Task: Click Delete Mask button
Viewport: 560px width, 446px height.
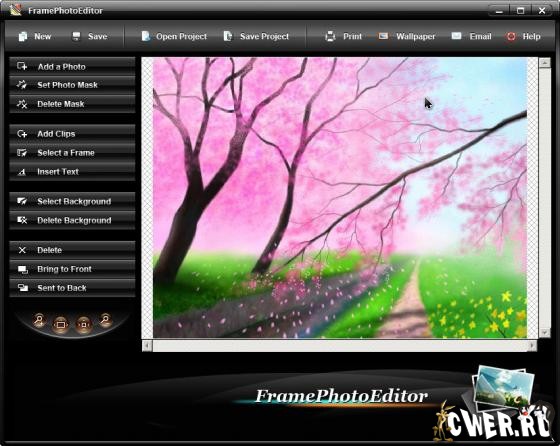Action: point(72,104)
